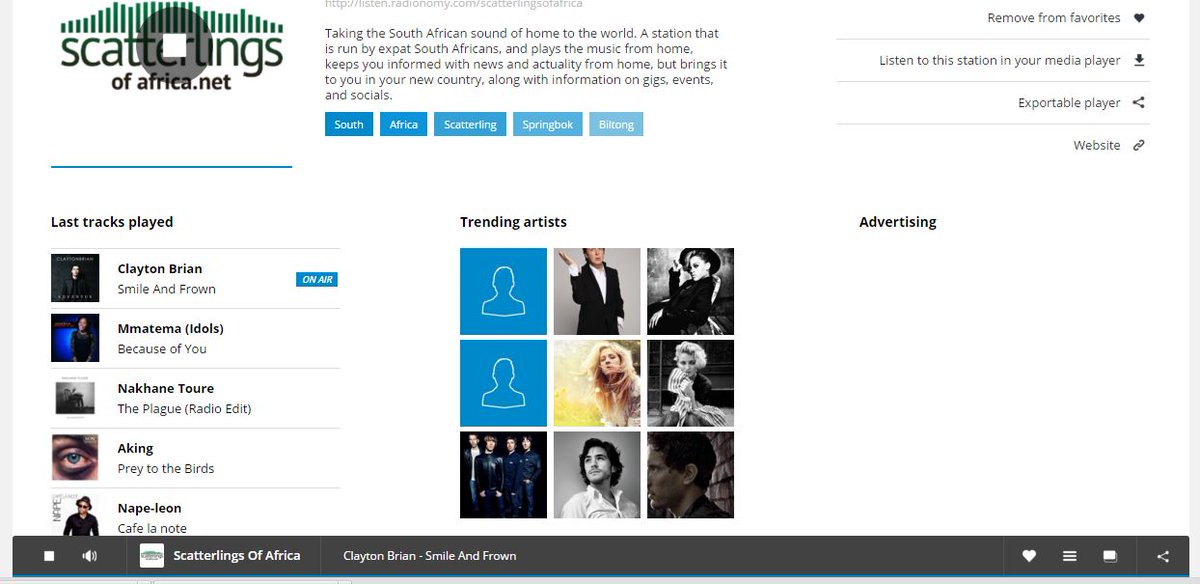This screenshot has height=584, width=1200.
Task: Select the Biltong tag
Action: click(x=616, y=124)
